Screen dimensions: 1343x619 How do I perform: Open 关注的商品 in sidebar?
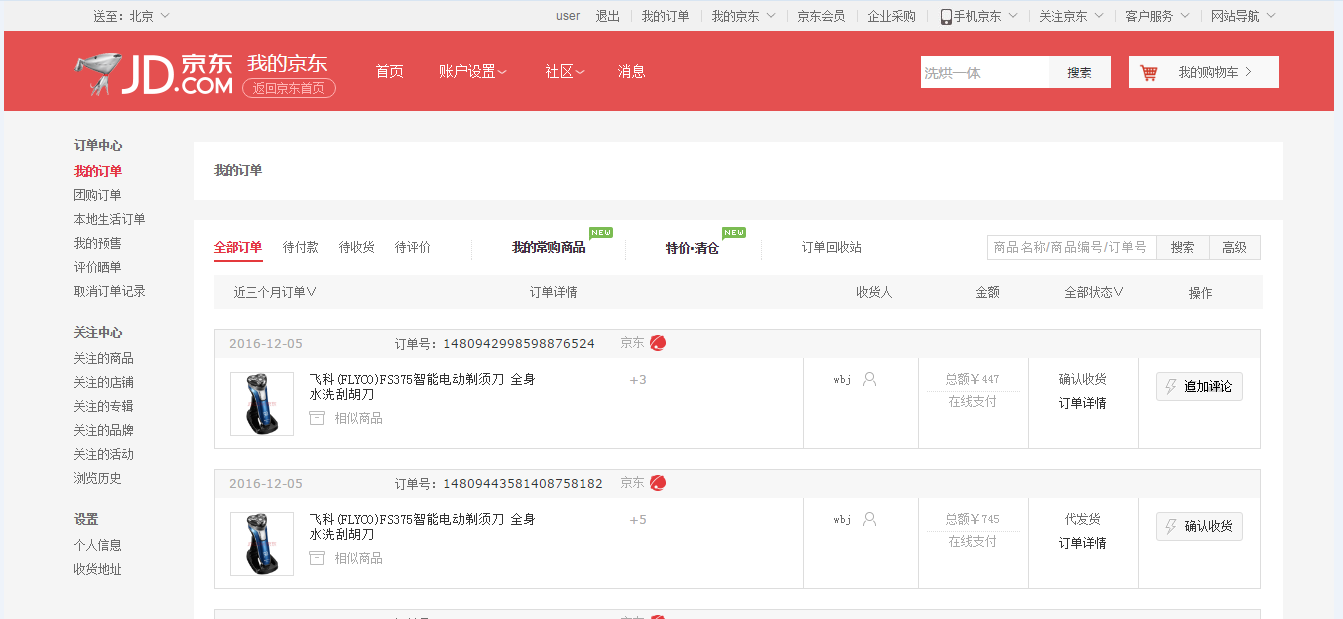coord(103,358)
